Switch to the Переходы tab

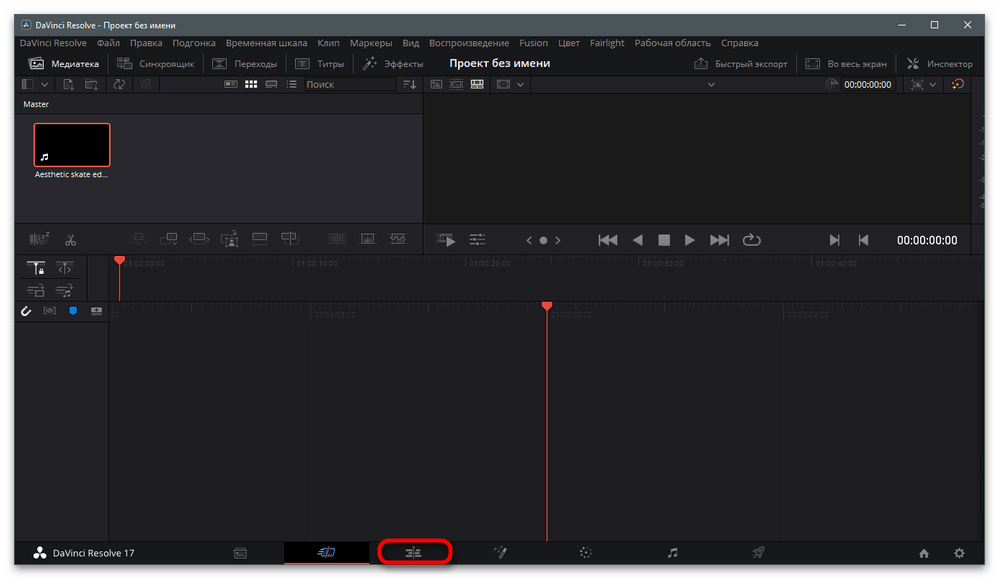[x=247, y=64]
